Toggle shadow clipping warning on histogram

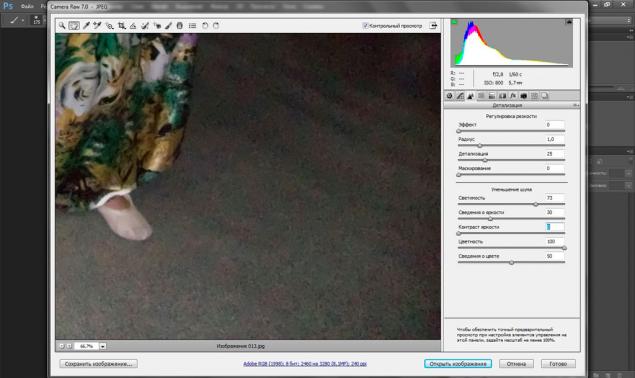click(x=454, y=22)
